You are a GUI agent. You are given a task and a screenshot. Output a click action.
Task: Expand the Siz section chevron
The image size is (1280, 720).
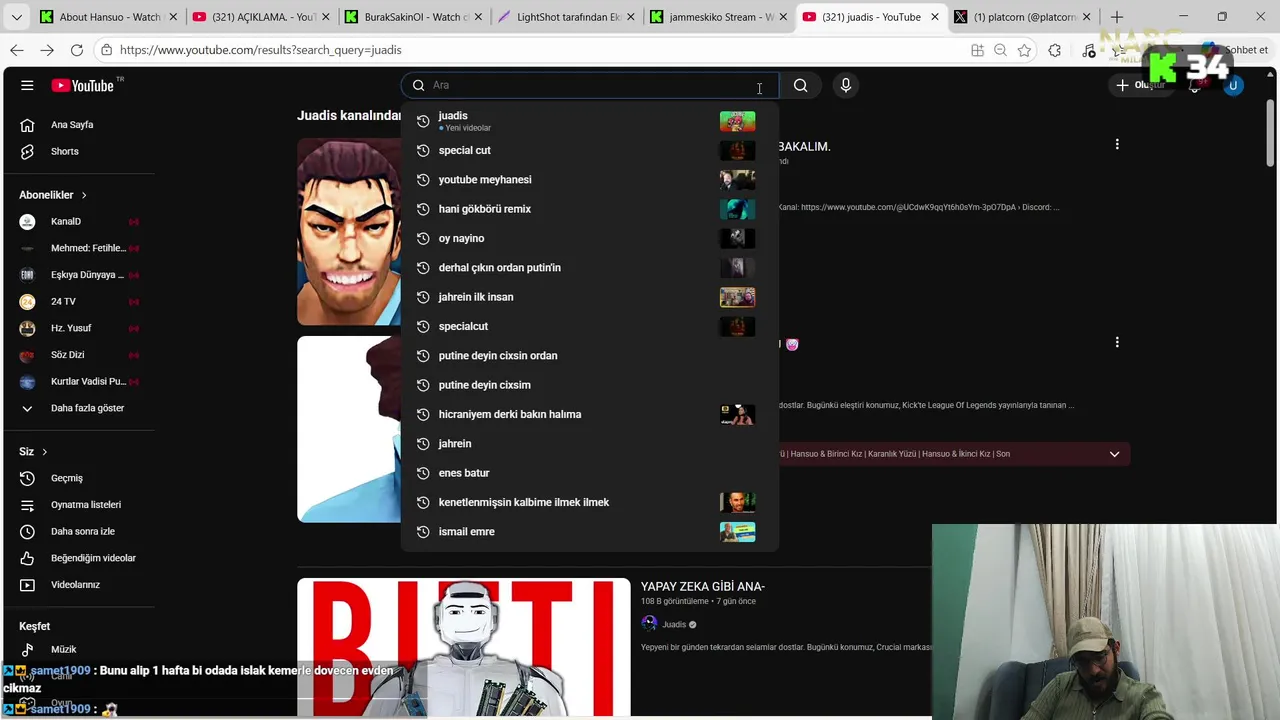44,452
